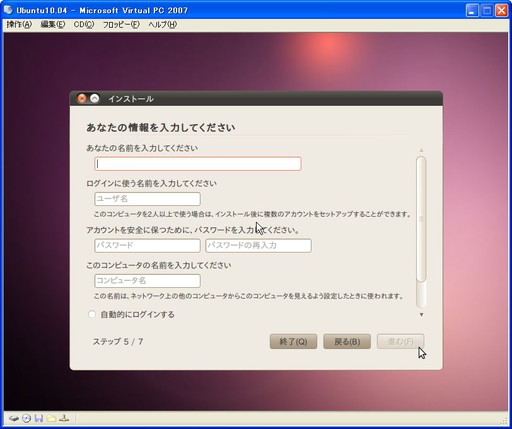Viewport: 512px width, 429px height.
Task: Maximize the Virtual PC window
Action: click(x=487, y=10)
